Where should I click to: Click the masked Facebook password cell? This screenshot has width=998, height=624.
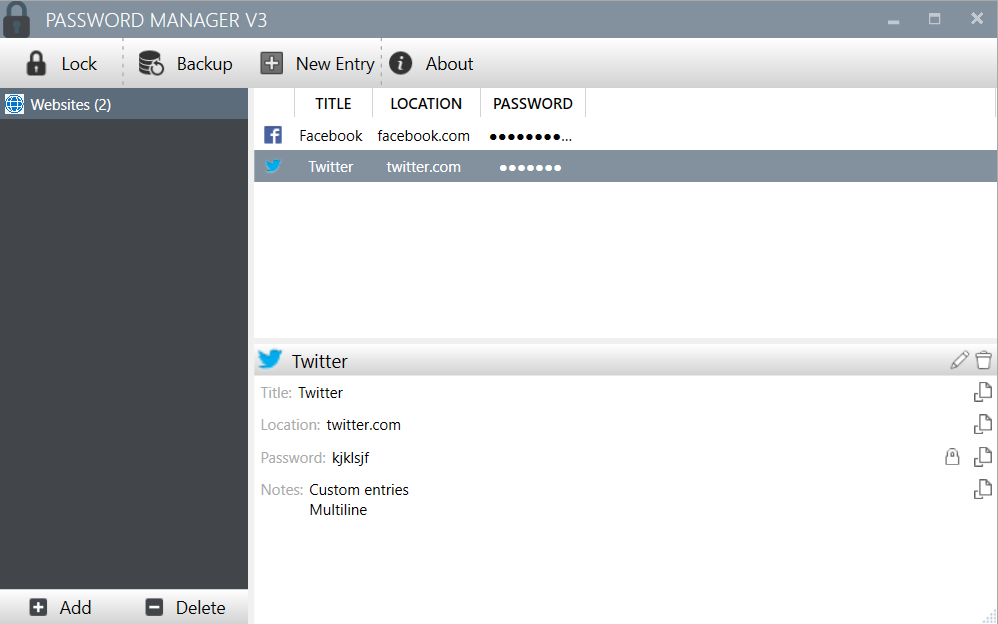point(530,137)
